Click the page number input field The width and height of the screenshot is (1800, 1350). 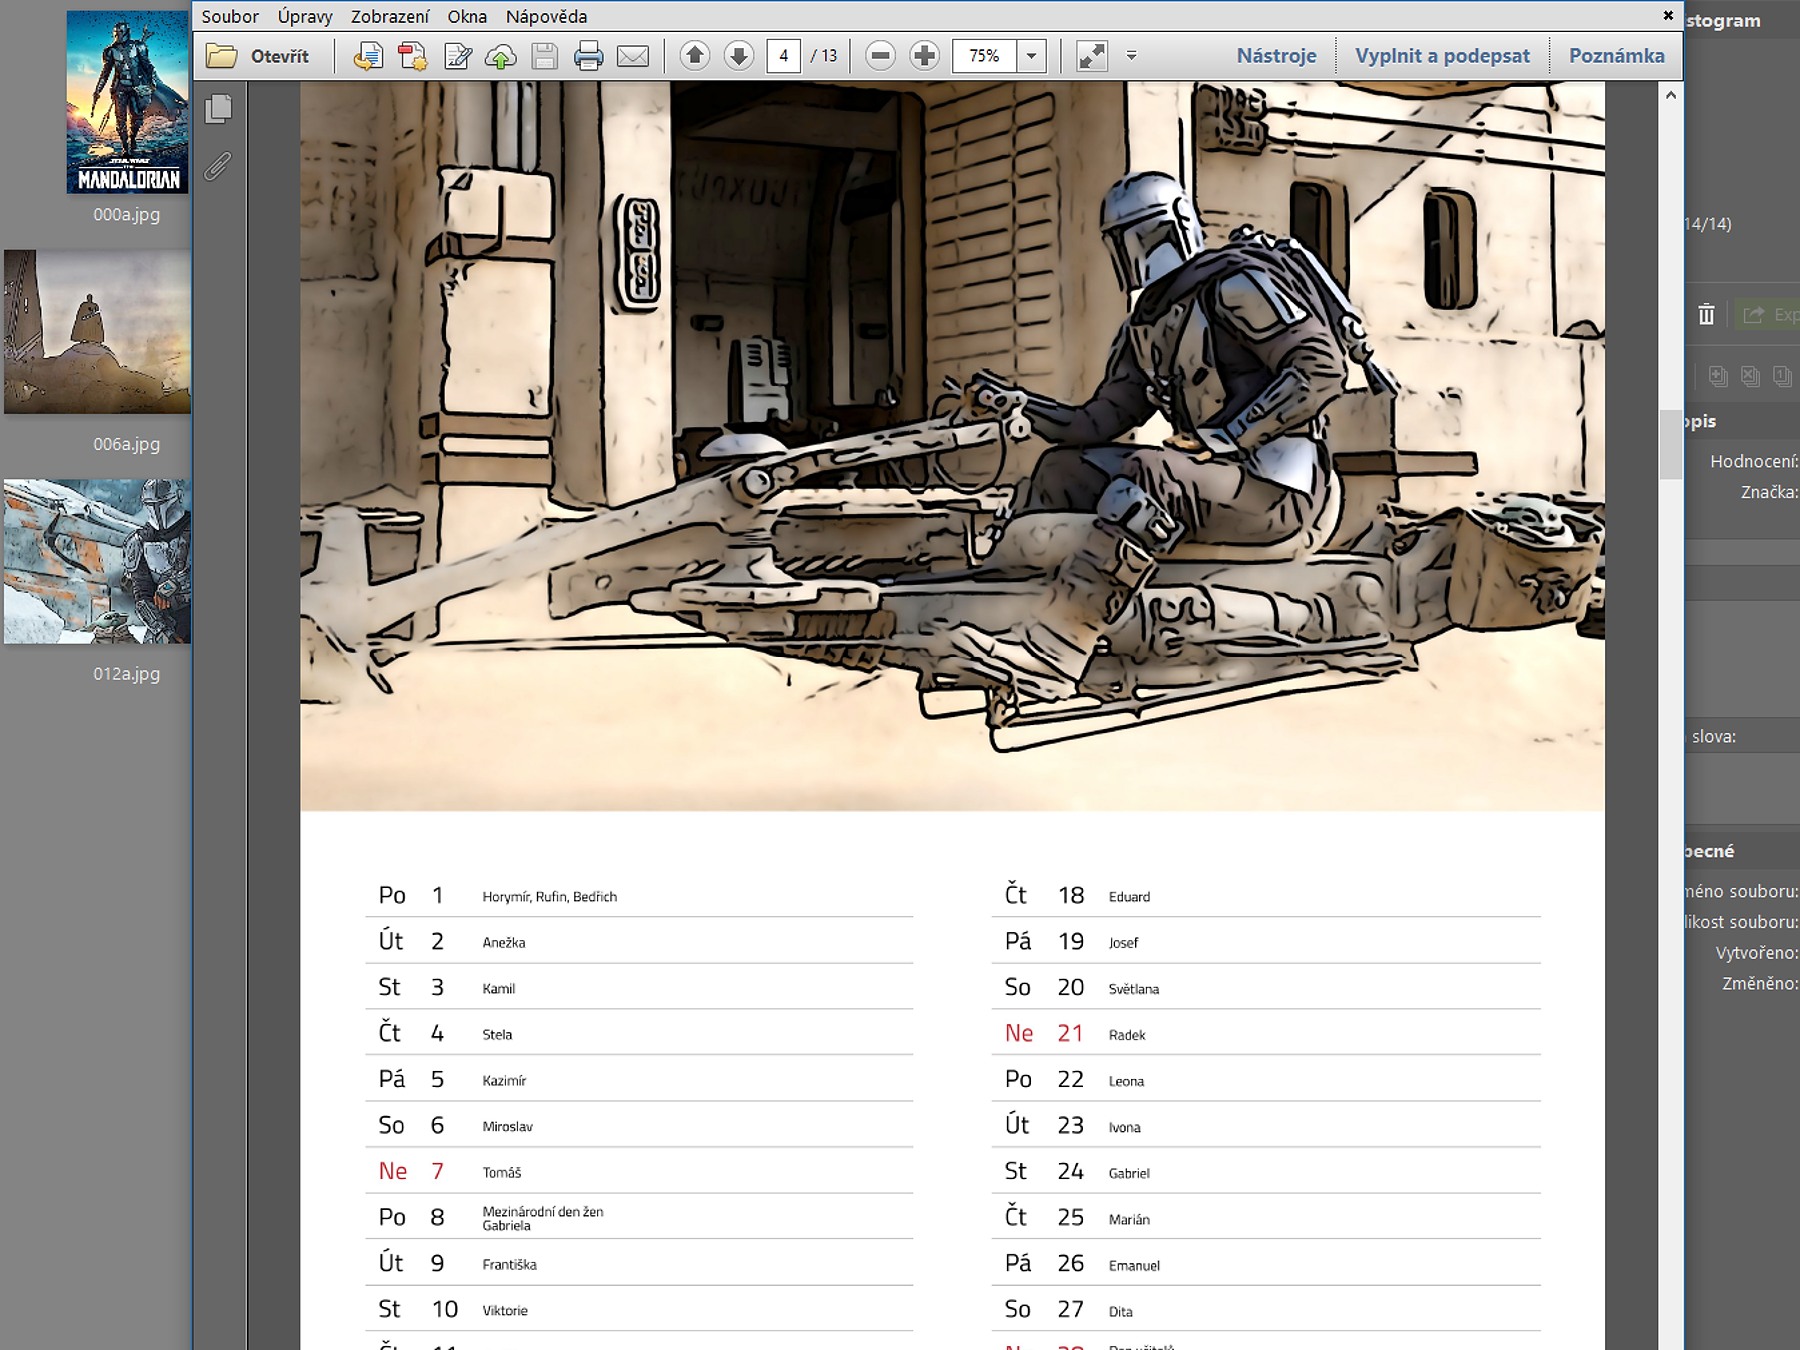tap(783, 56)
